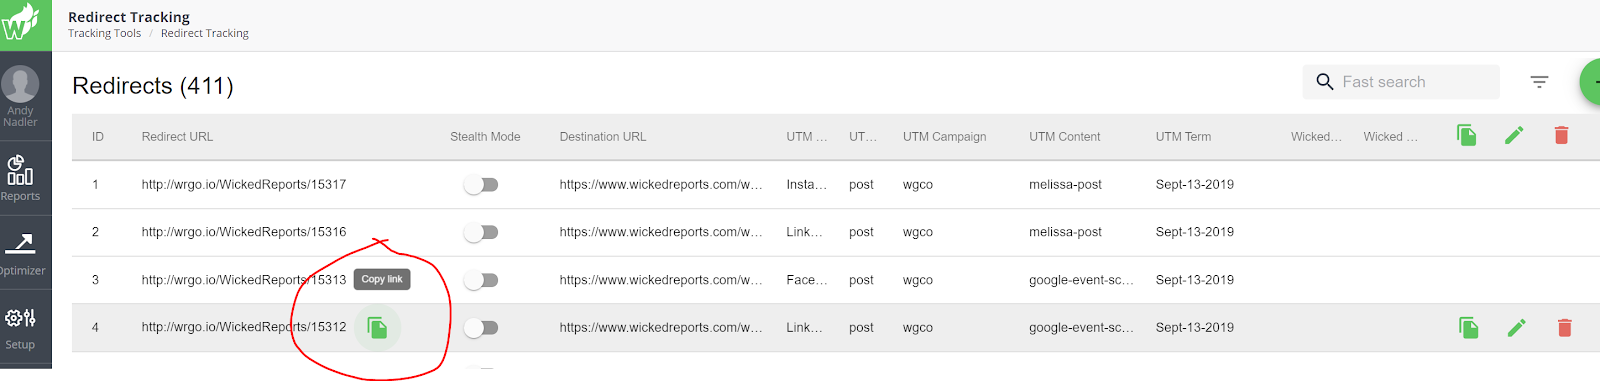Click the edit pencil icon in header
The image size is (1600, 381).
1514,135
